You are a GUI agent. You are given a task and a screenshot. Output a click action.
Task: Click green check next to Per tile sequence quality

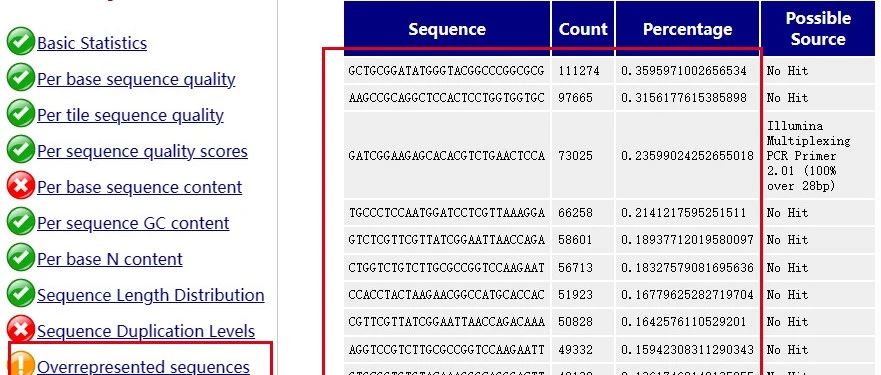point(21,115)
